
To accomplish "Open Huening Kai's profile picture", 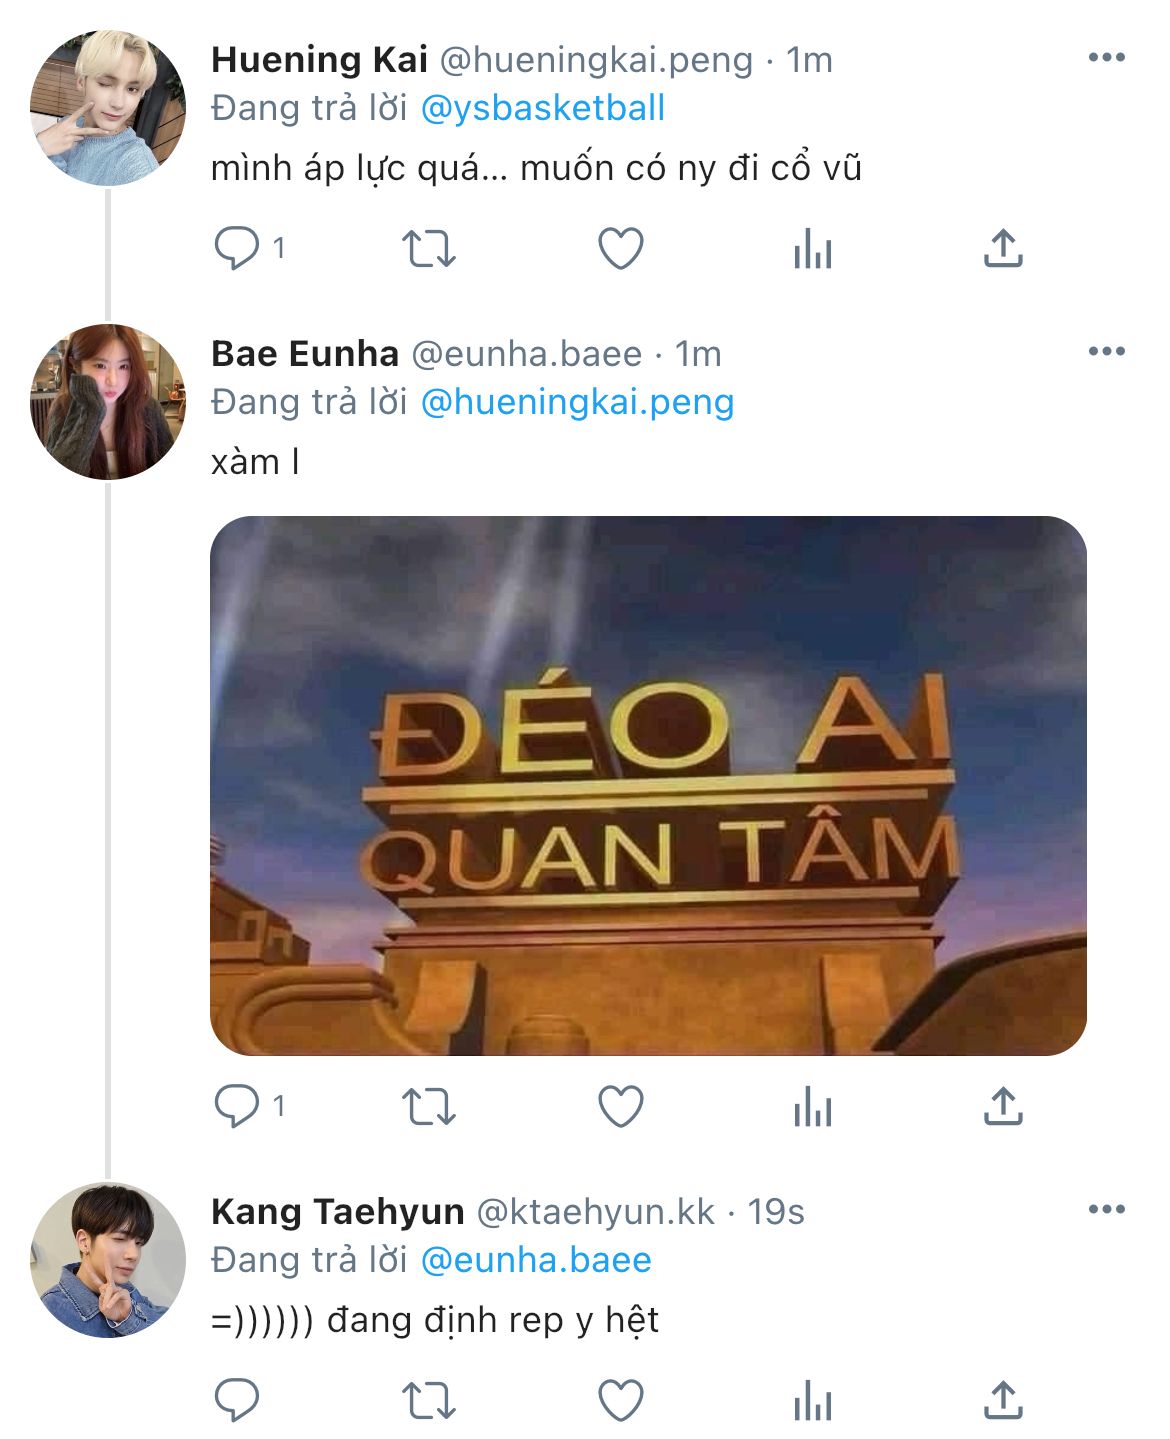I will 108,108.
